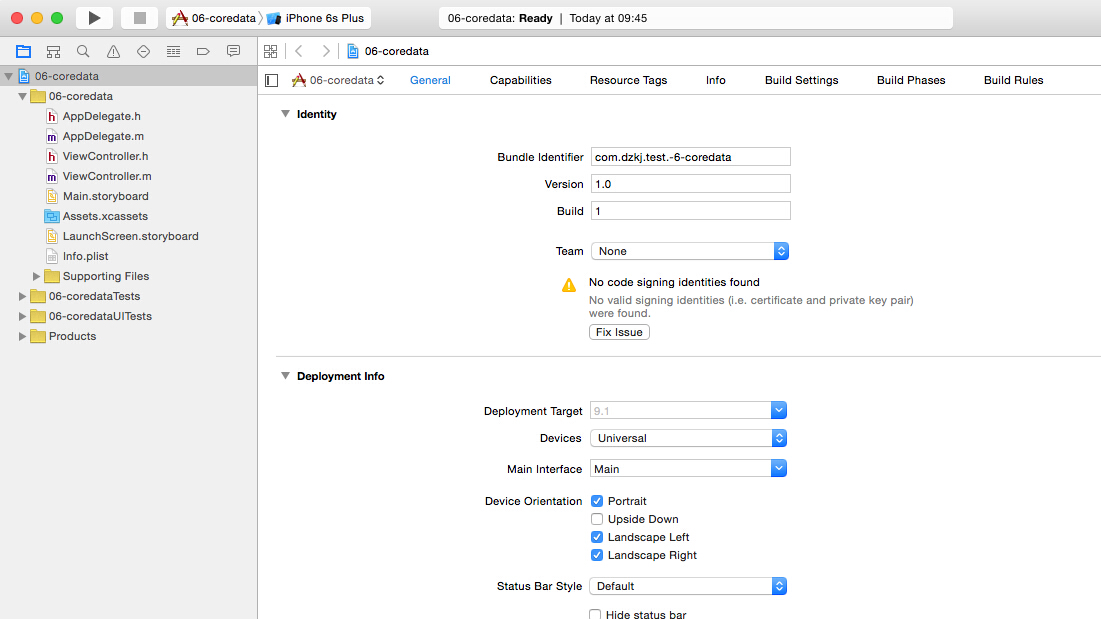Switch to the Resource Tags tab
The width and height of the screenshot is (1101, 619).
(628, 80)
